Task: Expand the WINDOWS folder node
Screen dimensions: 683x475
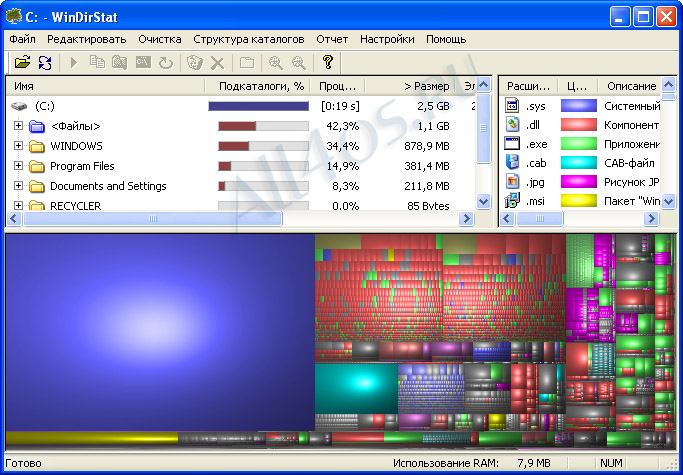Action: coord(18,146)
